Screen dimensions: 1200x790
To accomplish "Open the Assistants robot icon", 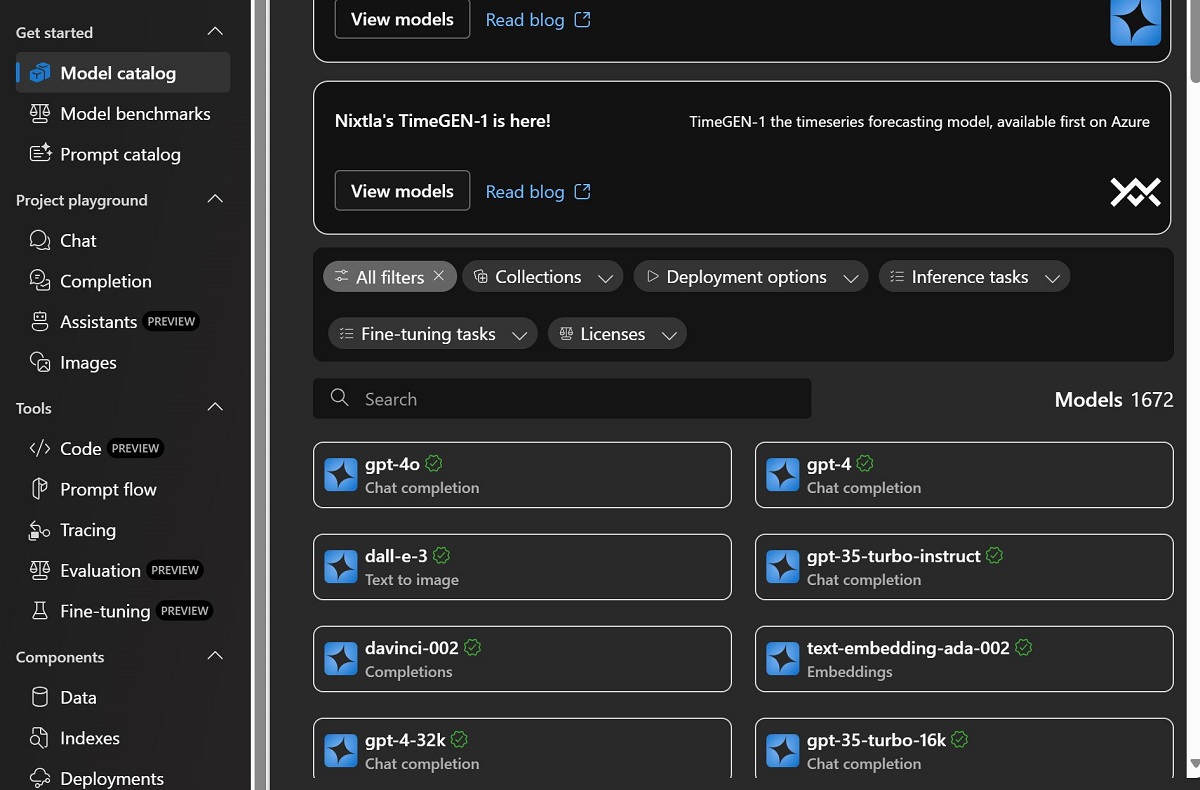I will (40, 321).
